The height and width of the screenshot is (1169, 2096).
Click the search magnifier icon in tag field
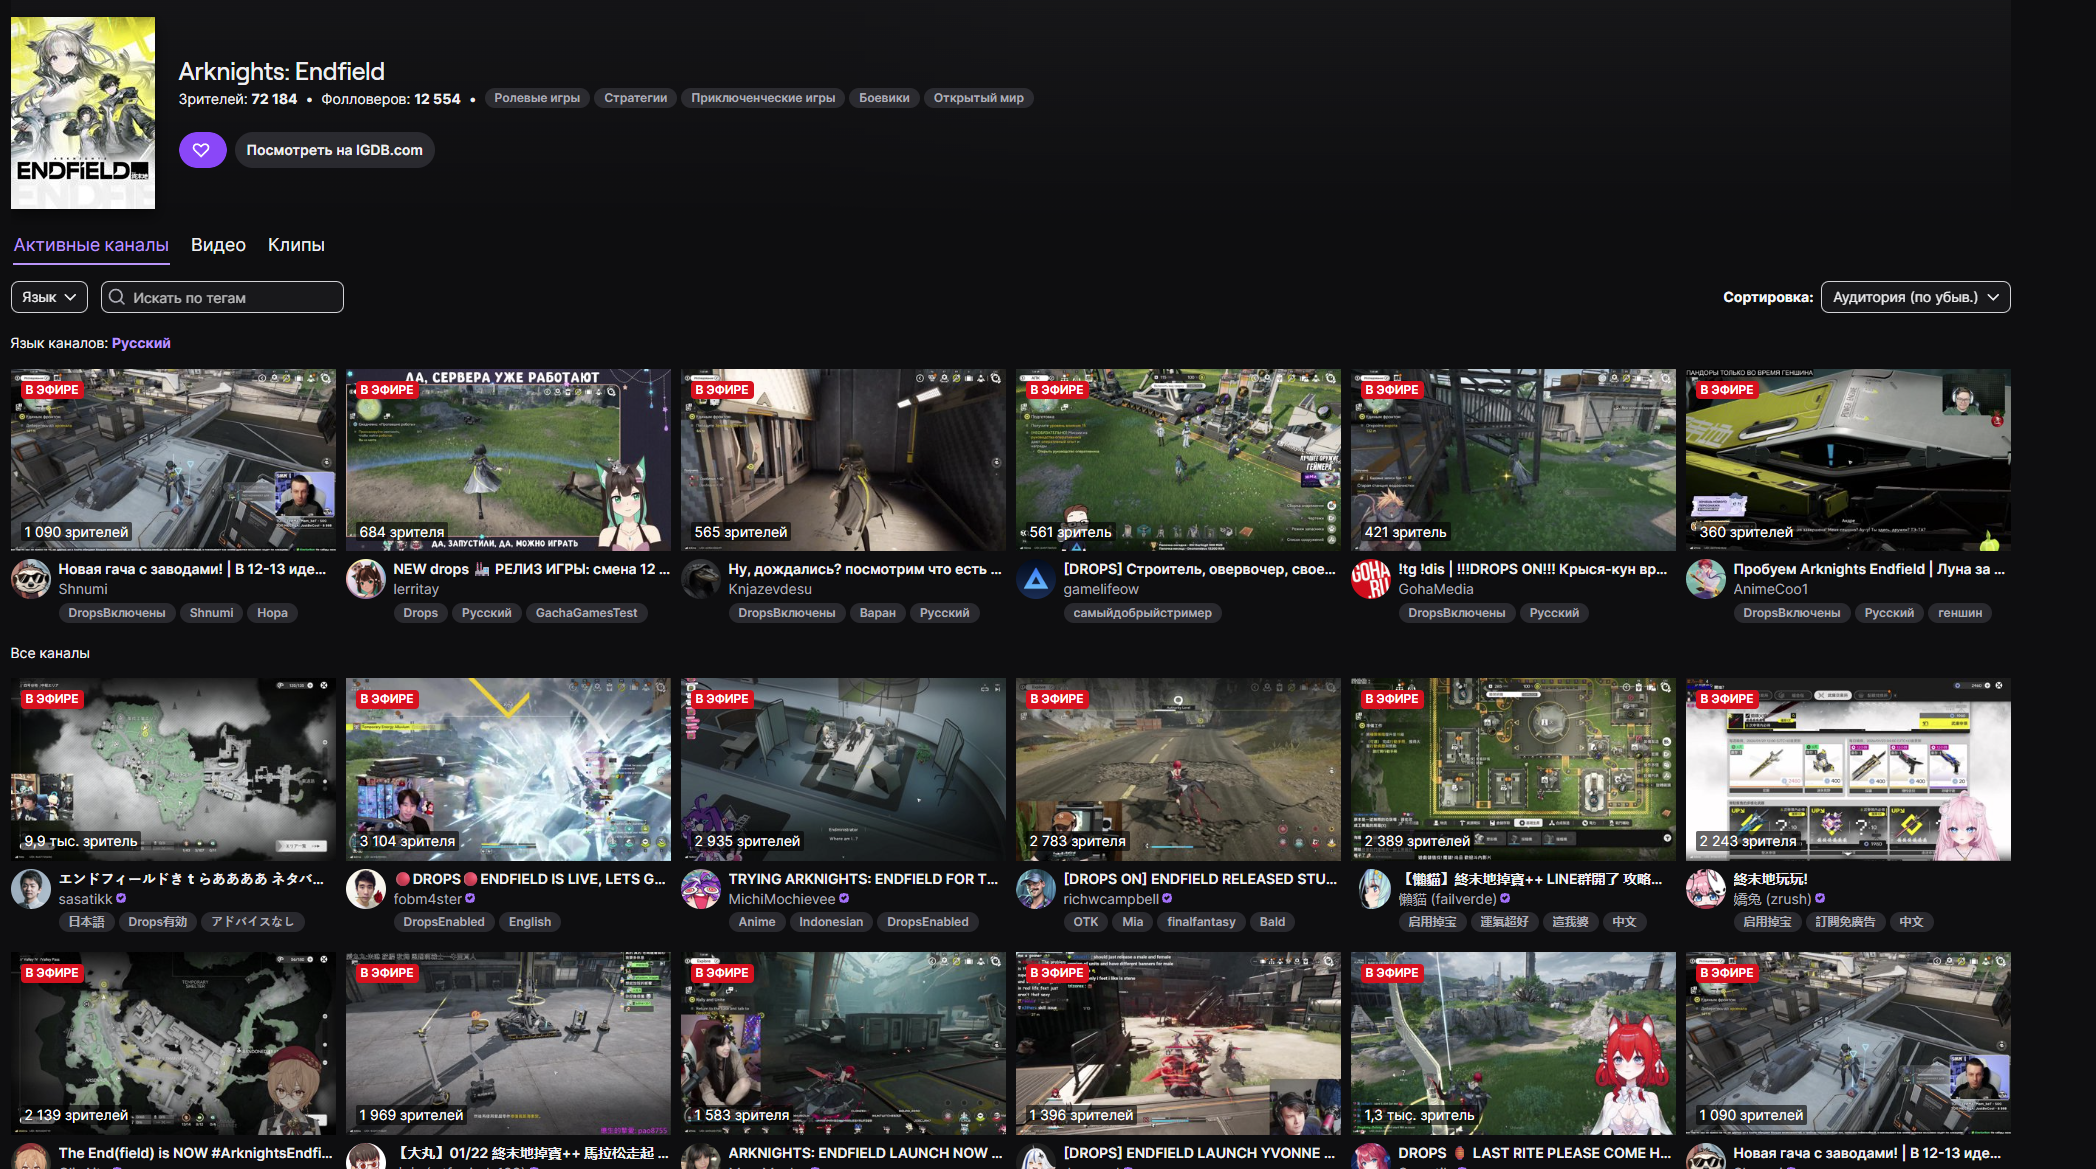click(117, 297)
